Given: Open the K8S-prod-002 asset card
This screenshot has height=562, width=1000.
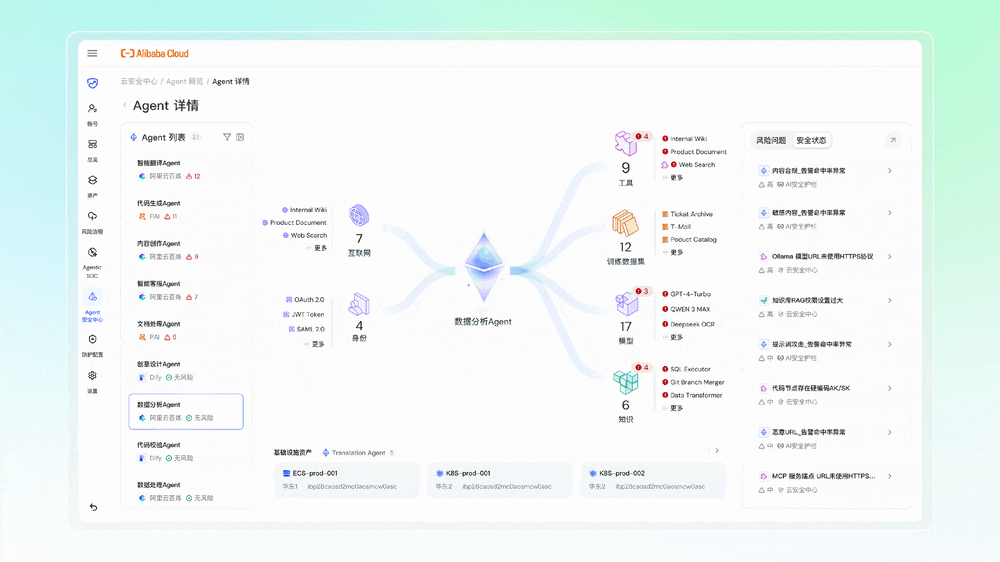Looking at the screenshot, I should point(653,480).
